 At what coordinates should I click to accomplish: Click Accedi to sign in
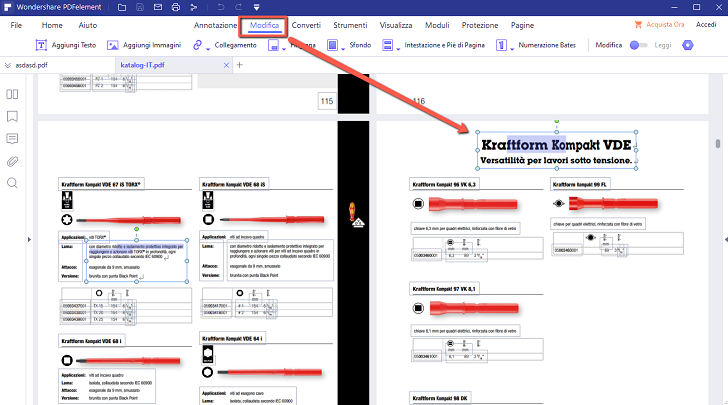pyautogui.click(x=706, y=24)
